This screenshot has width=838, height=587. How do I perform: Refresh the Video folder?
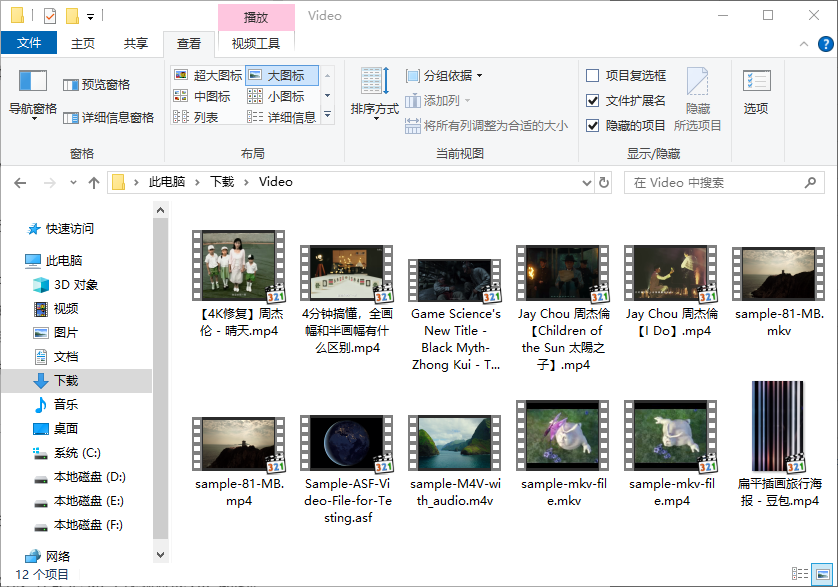604,183
